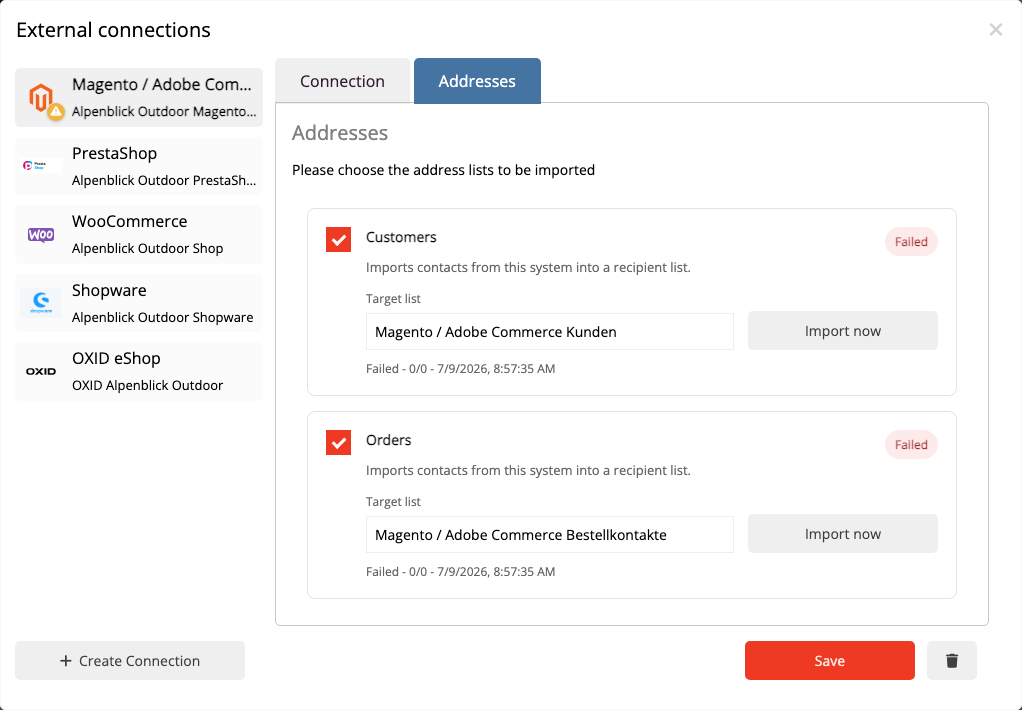Click Import now for Customers
1022x710 pixels.
[842, 331]
